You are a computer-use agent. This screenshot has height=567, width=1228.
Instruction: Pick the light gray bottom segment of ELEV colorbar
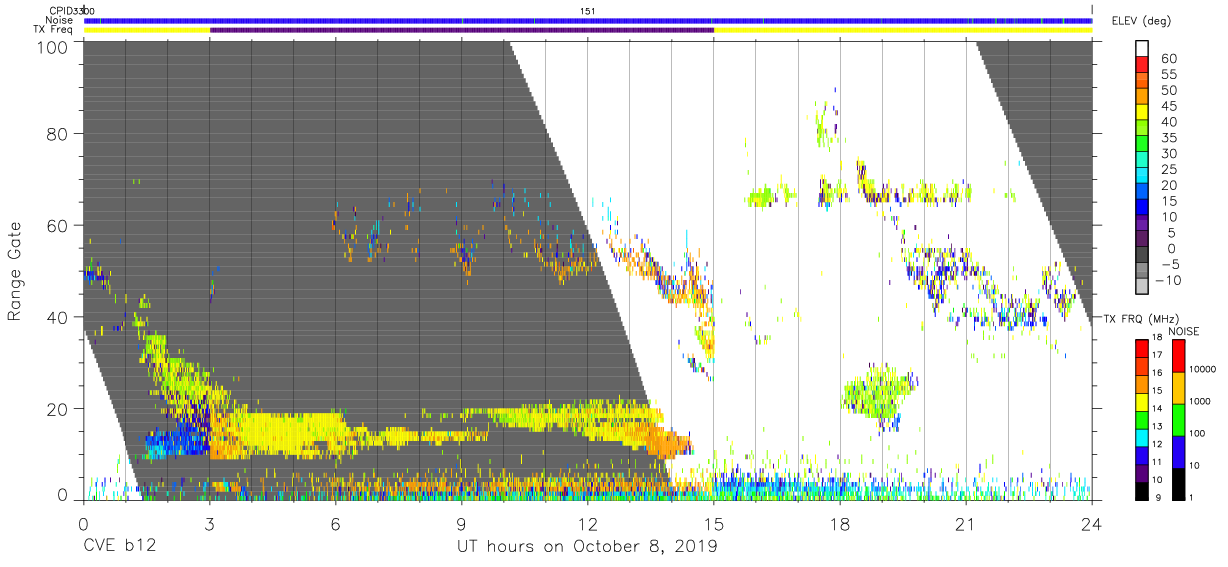tap(1141, 287)
